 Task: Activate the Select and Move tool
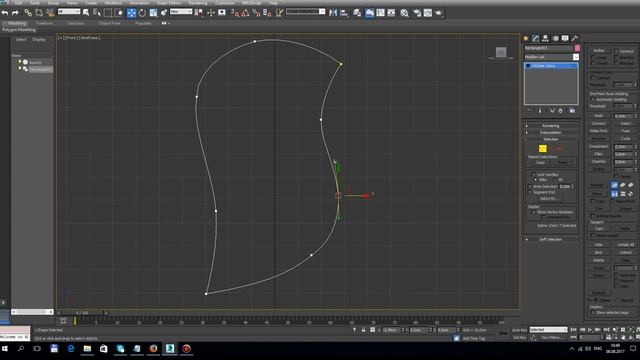click(x=131, y=13)
